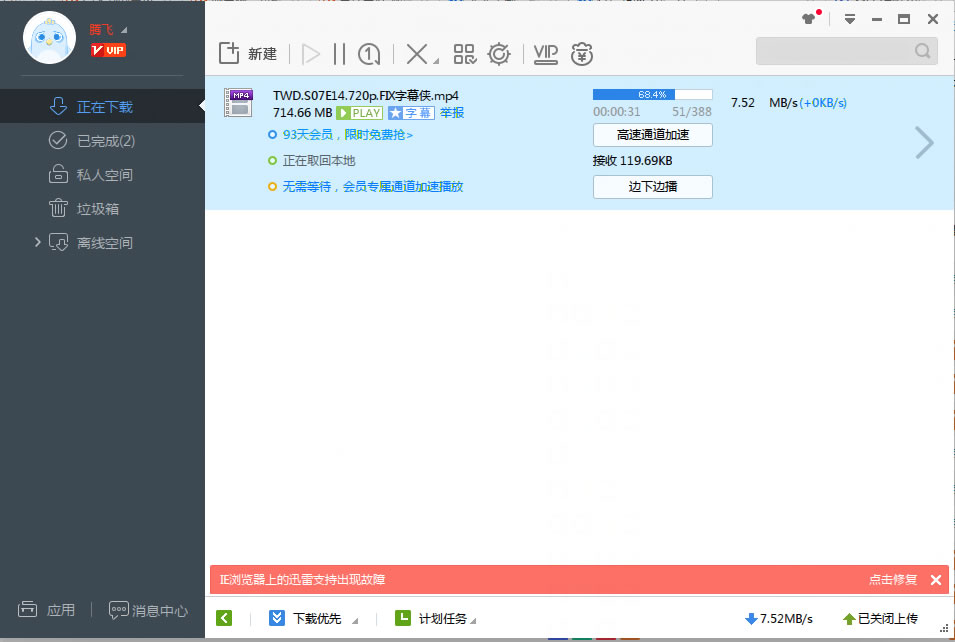Pause the download with the toolbar pause icon

340,54
